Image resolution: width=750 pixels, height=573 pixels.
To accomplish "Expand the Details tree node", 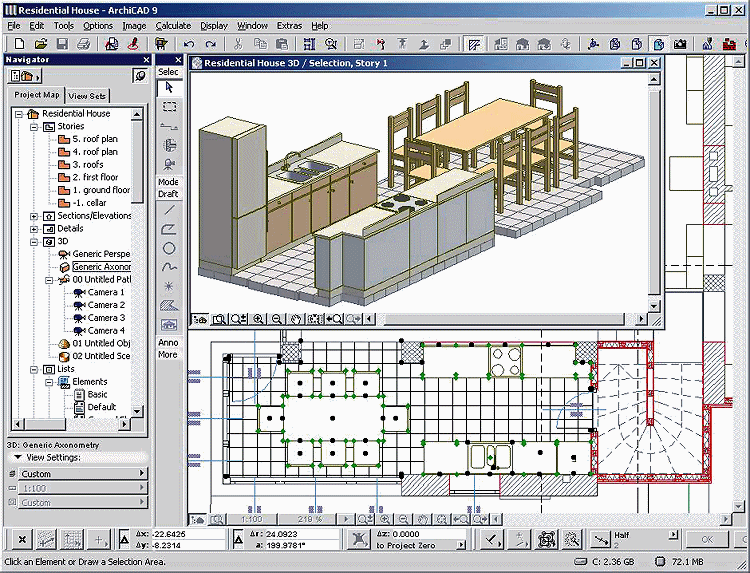I will pyautogui.click(x=34, y=230).
